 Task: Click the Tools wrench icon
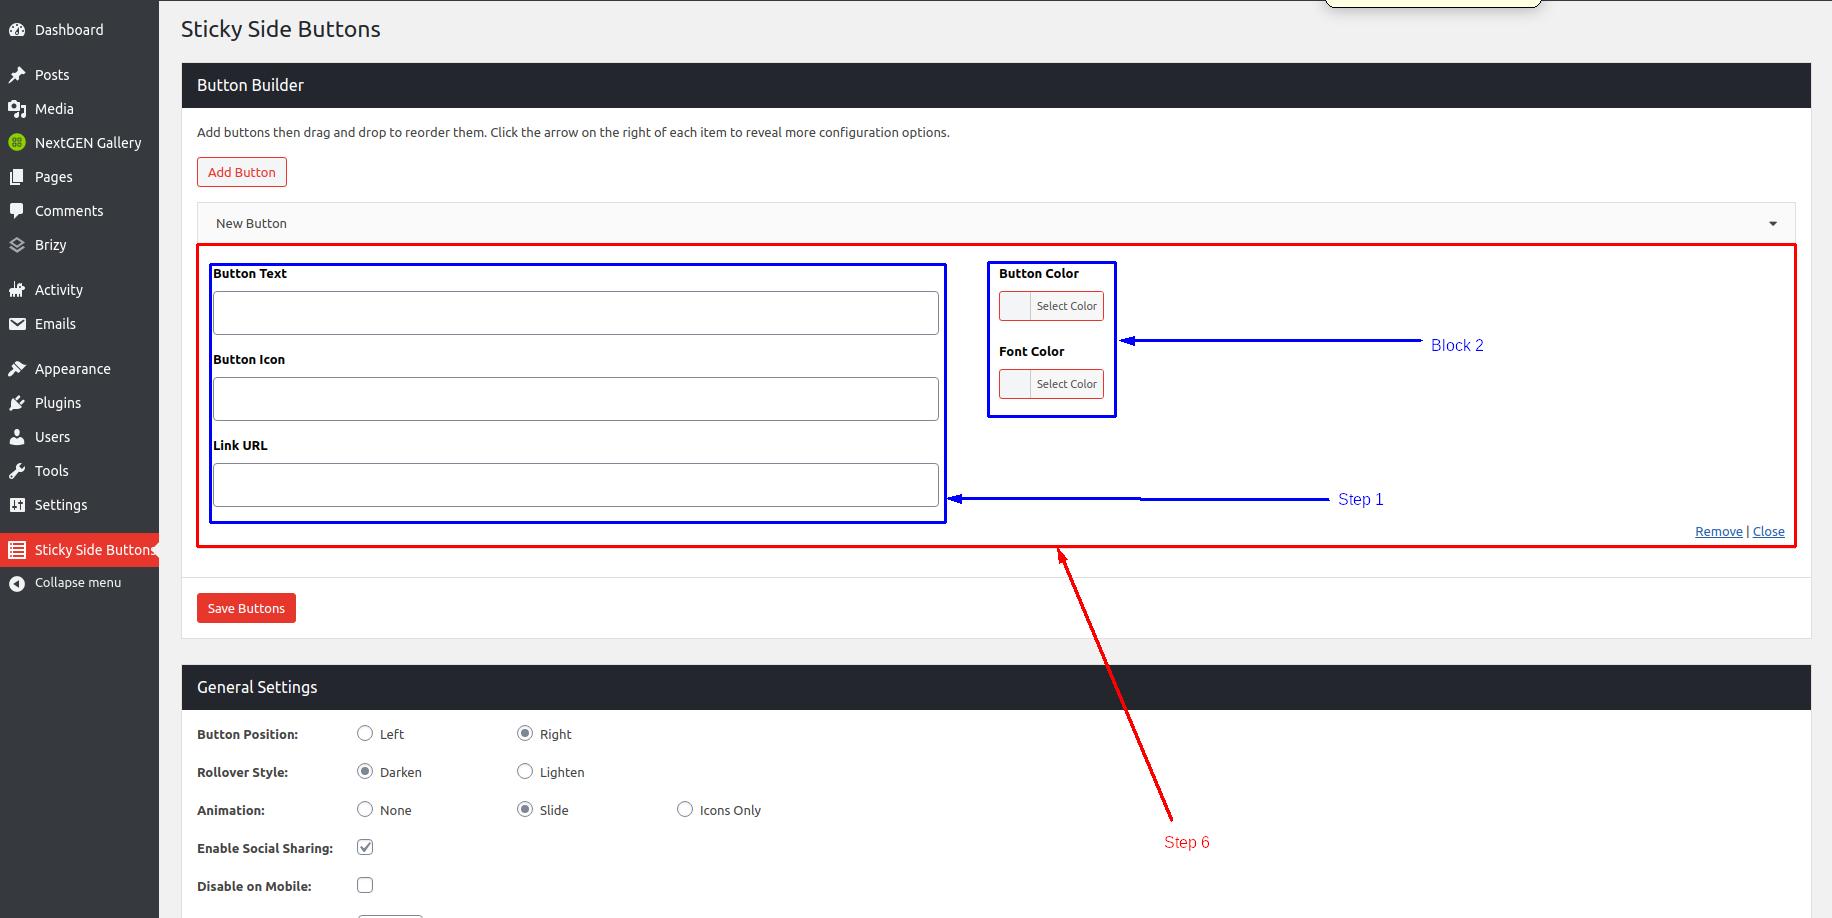17,471
